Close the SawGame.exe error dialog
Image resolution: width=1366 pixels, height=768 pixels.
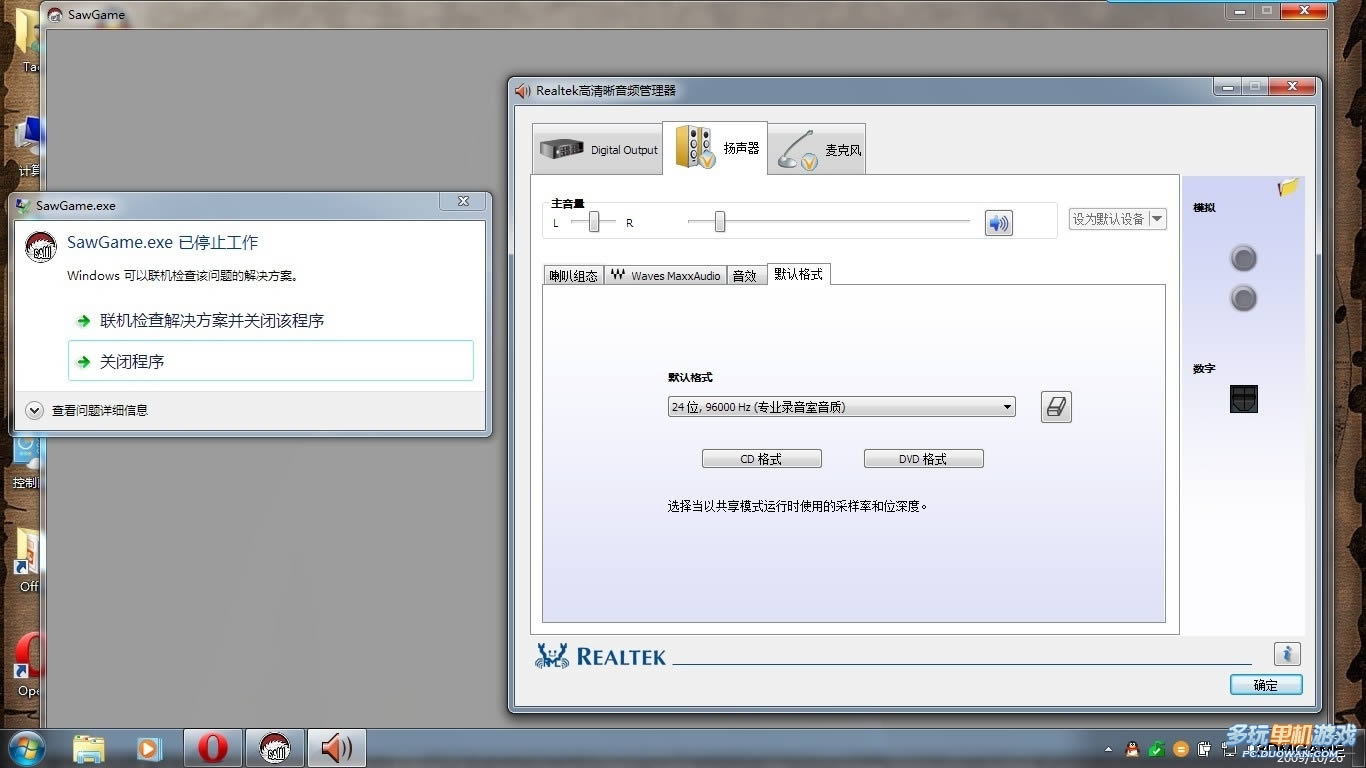click(464, 201)
